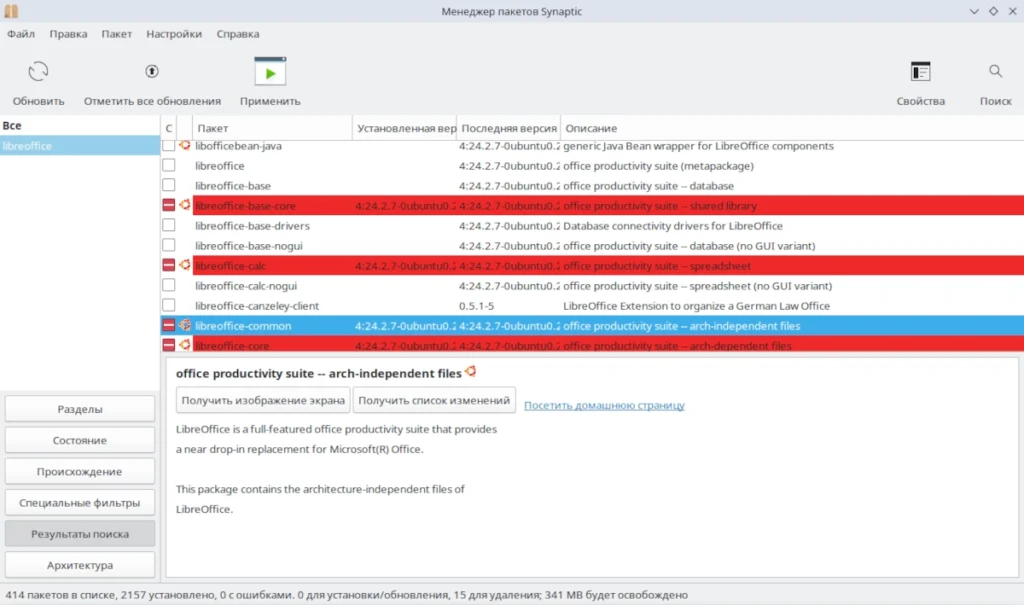Image resolution: width=1024 pixels, height=605 pixels.
Task: Select the Все entry in sidebar list
Action: tap(12, 125)
